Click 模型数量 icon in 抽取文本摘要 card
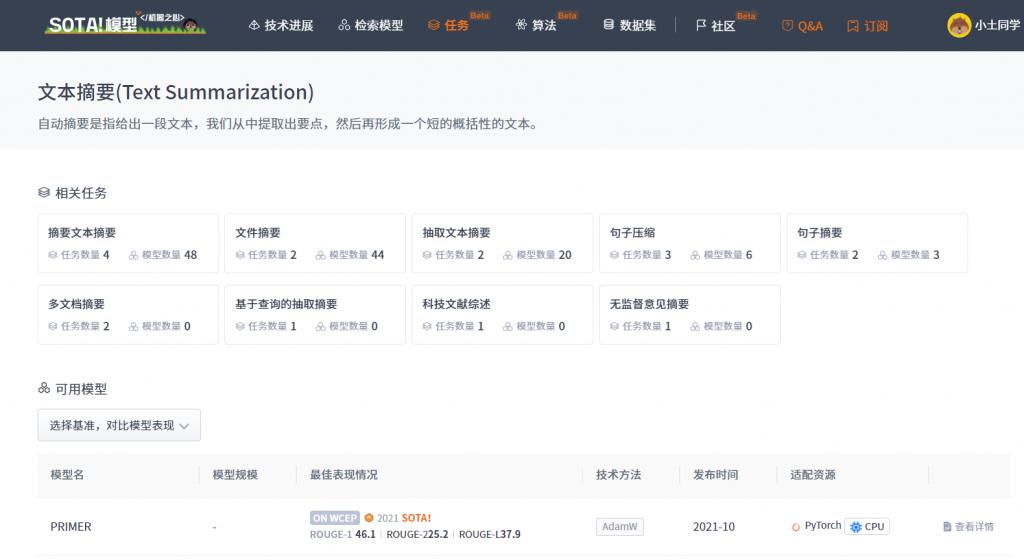This screenshot has width=1024, height=560. coord(508,255)
